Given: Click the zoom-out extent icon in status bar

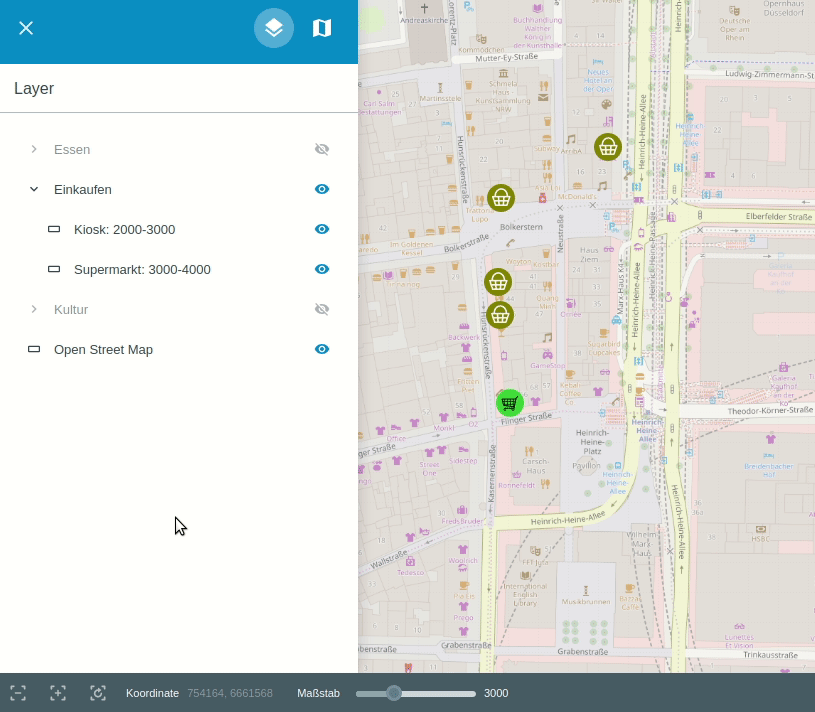Looking at the screenshot, I should coord(18,693).
